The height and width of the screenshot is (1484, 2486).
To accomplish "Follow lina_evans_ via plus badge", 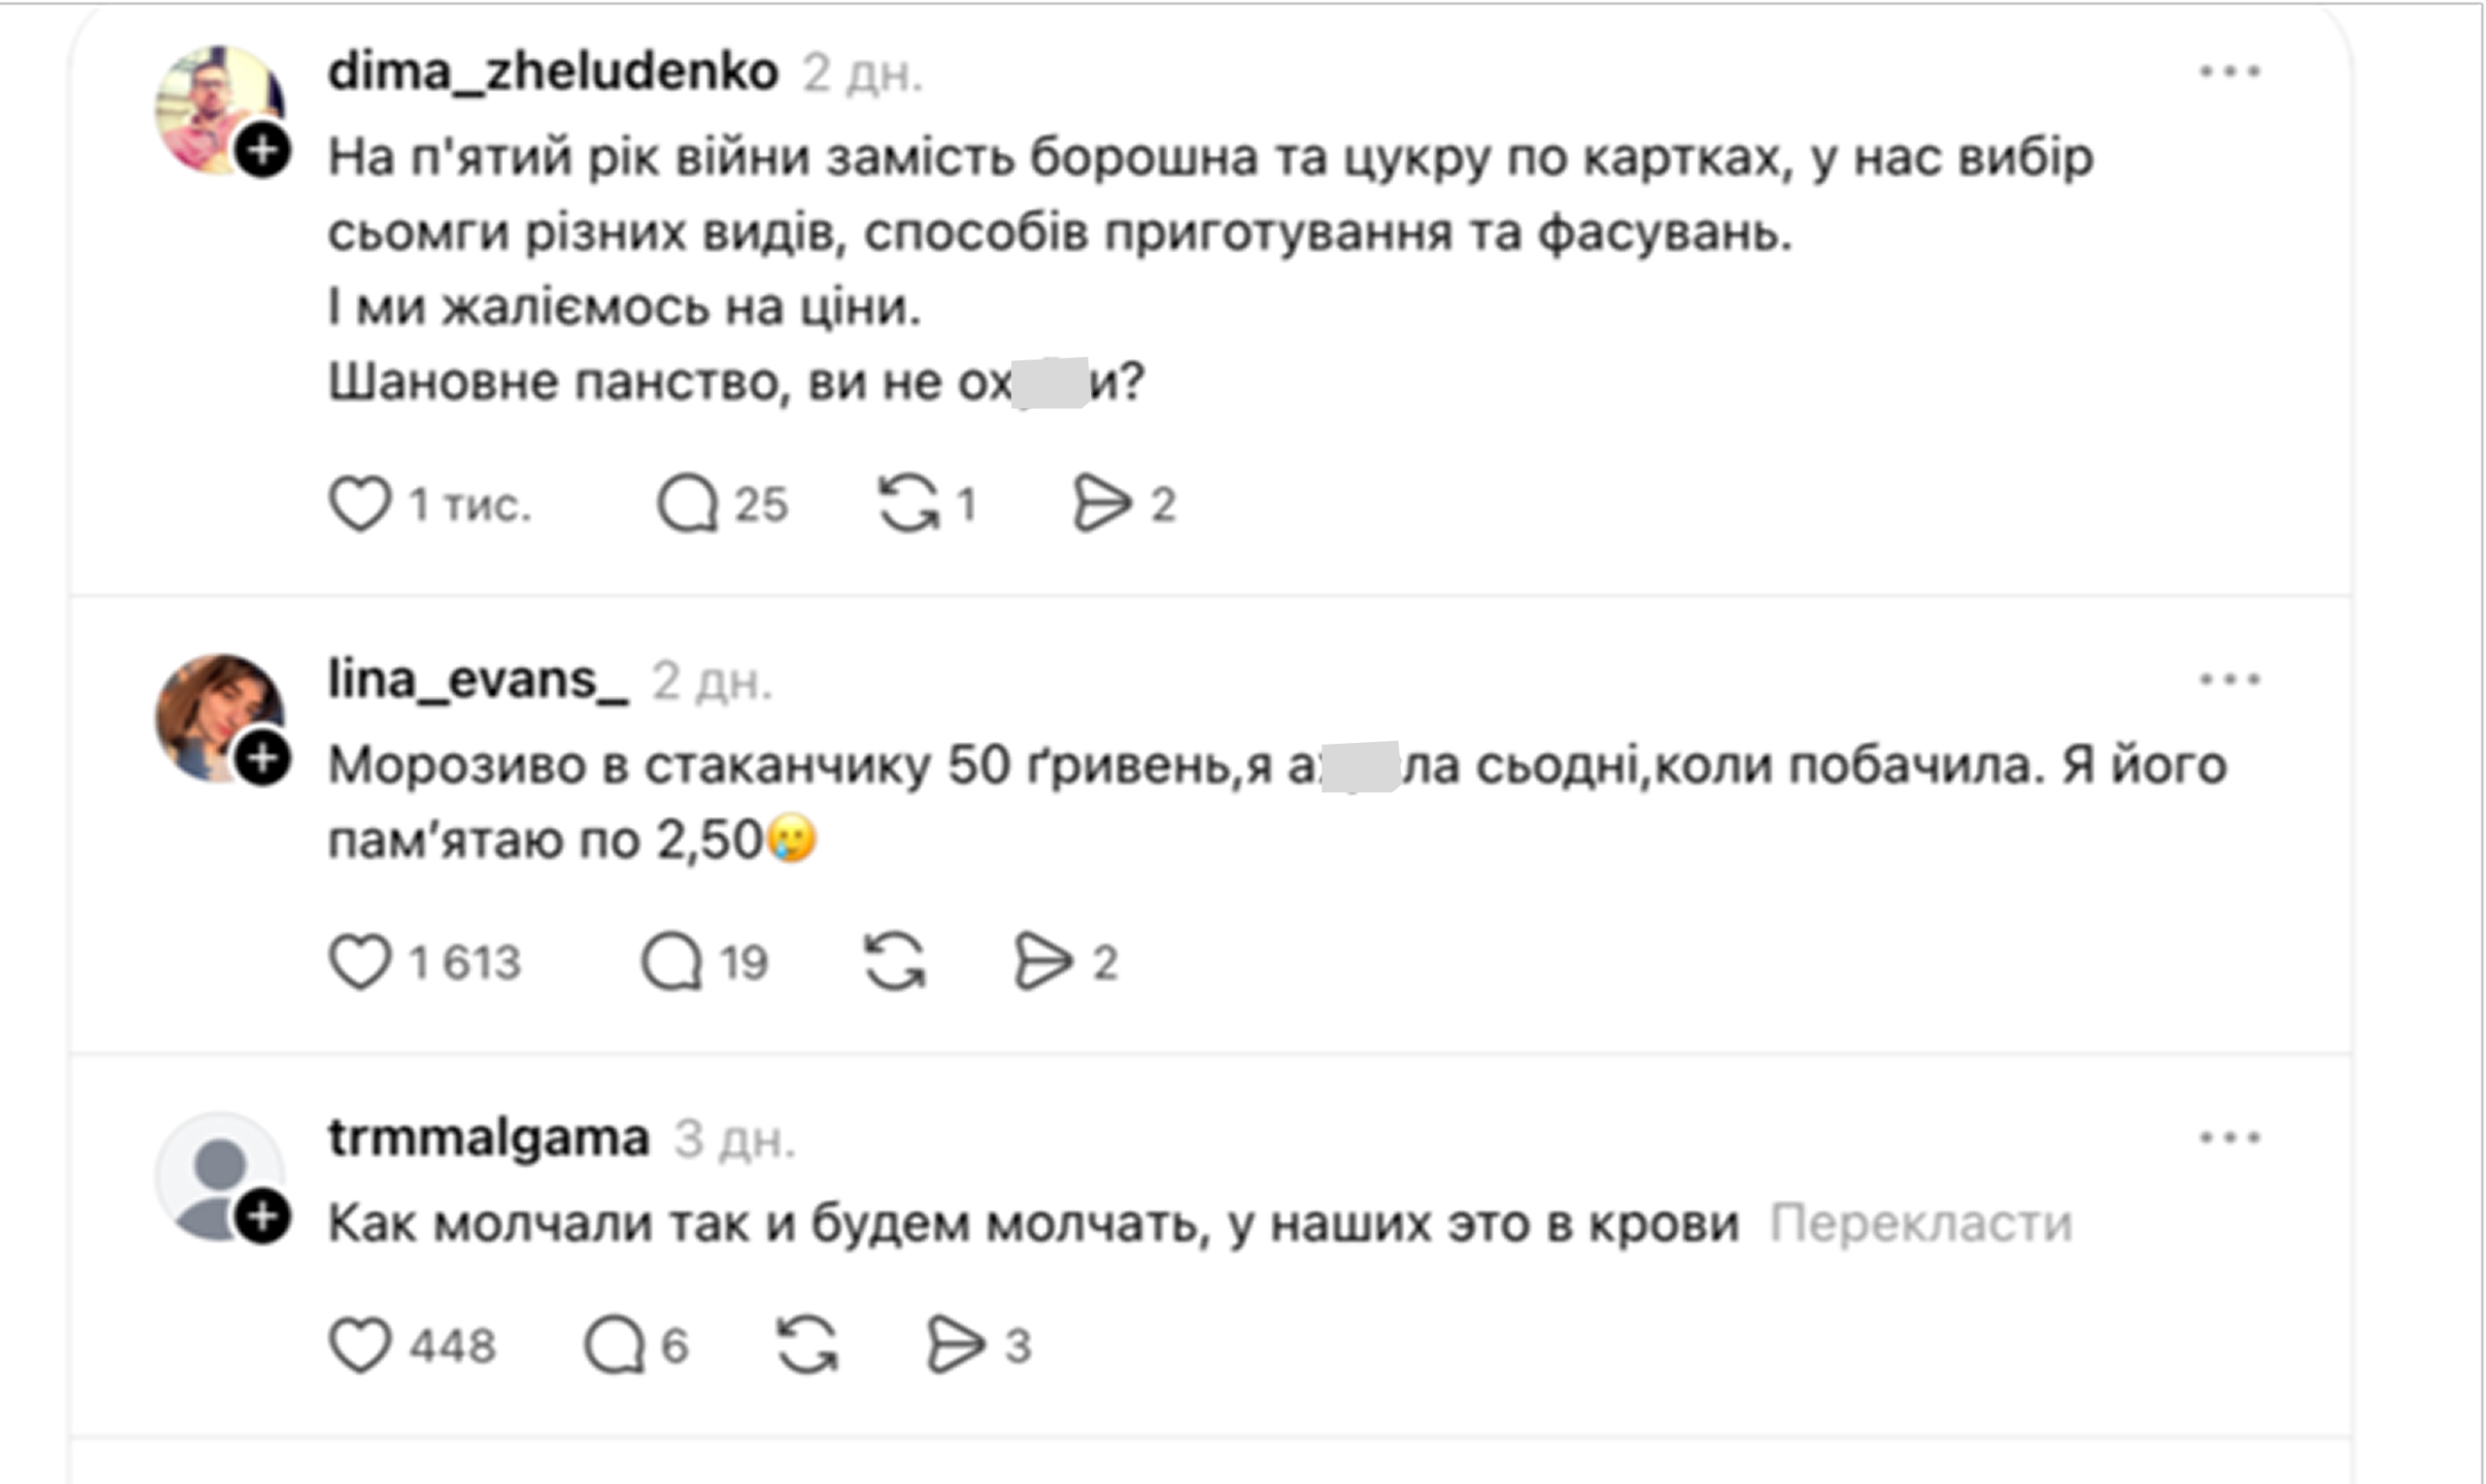I will [263, 759].
